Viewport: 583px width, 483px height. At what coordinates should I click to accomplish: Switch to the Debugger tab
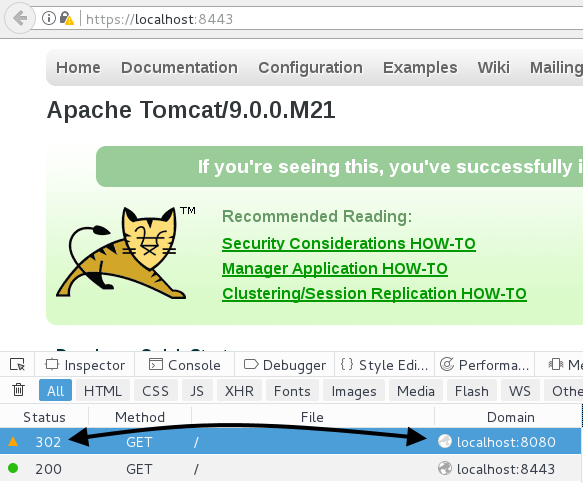click(x=285, y=365)
